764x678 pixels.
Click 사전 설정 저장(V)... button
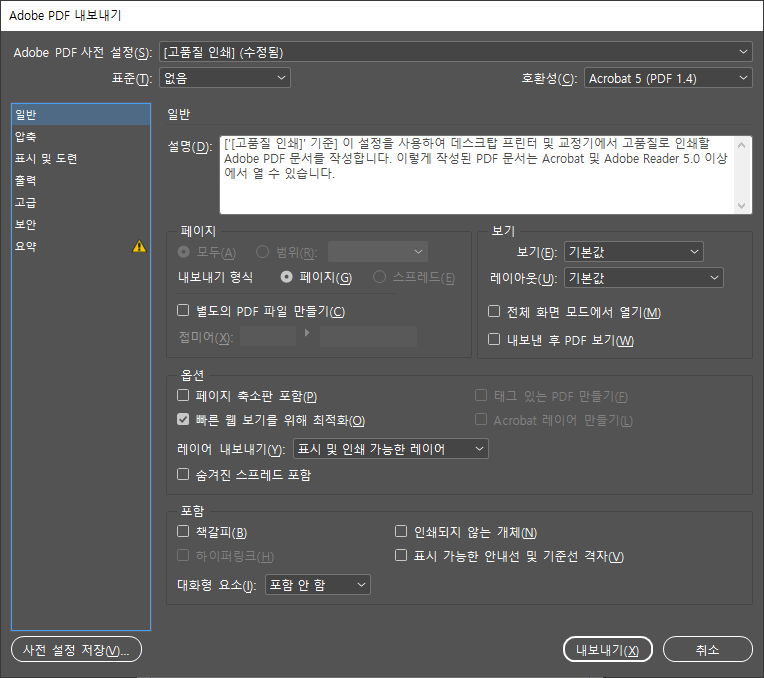76,649
